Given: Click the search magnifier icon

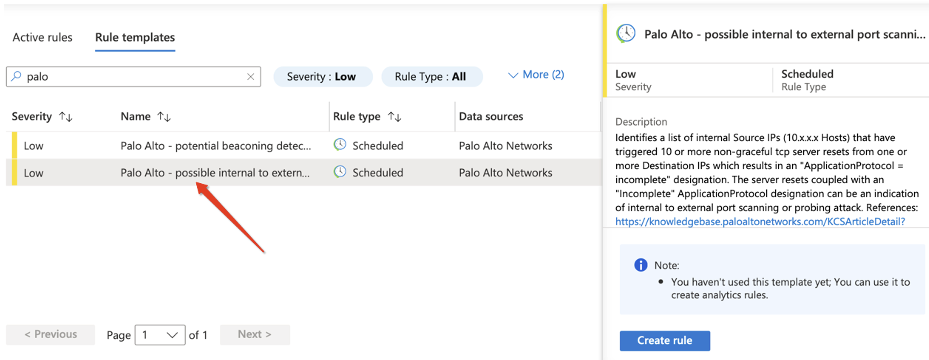Looking at the screenshot, I should point(16,76).
